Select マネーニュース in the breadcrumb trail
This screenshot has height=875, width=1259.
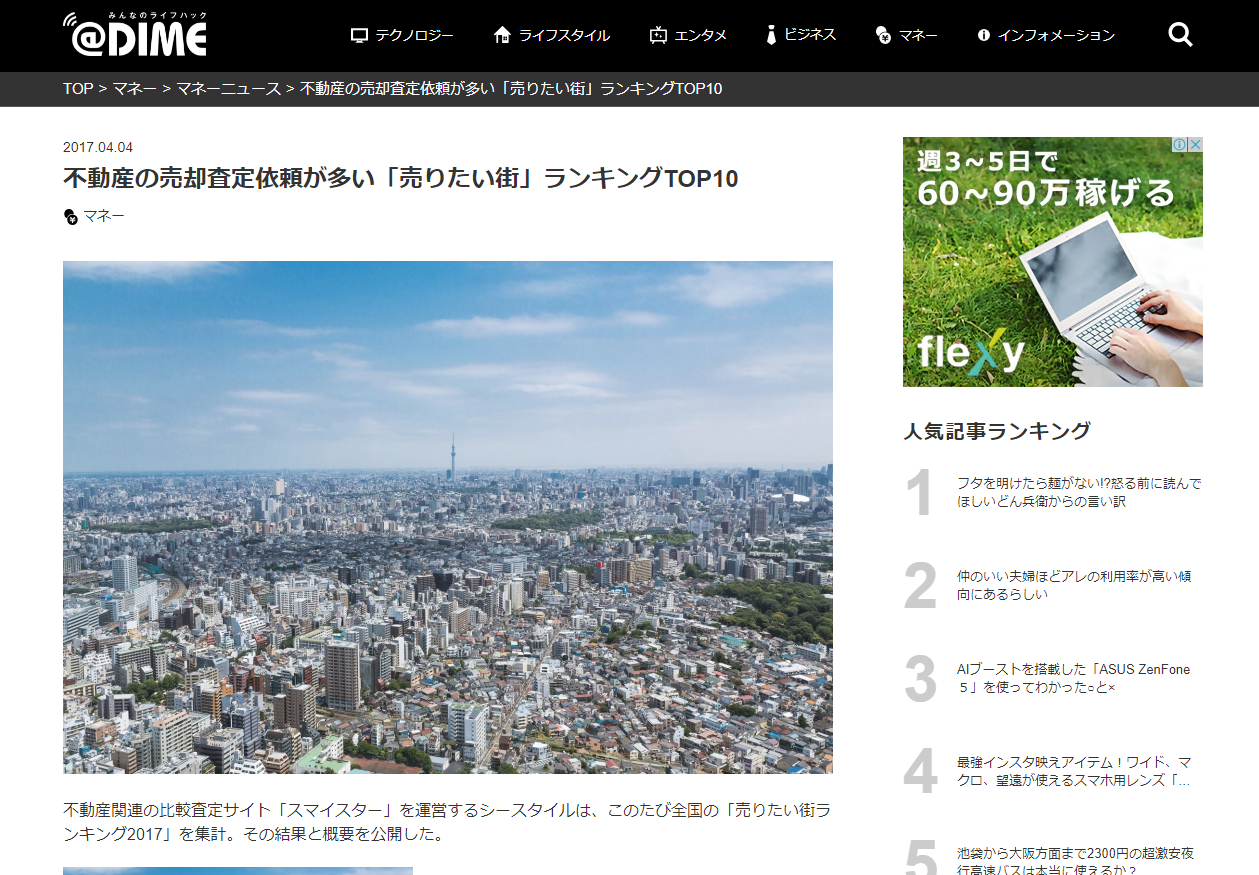[x=229, y=89]
